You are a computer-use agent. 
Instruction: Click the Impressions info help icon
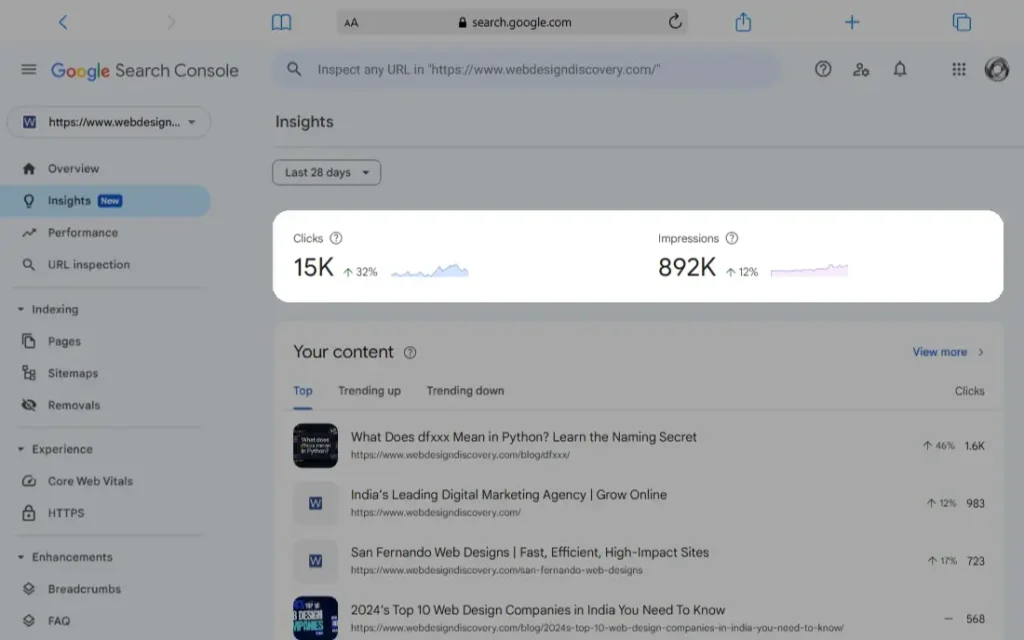tap(732, 238)
